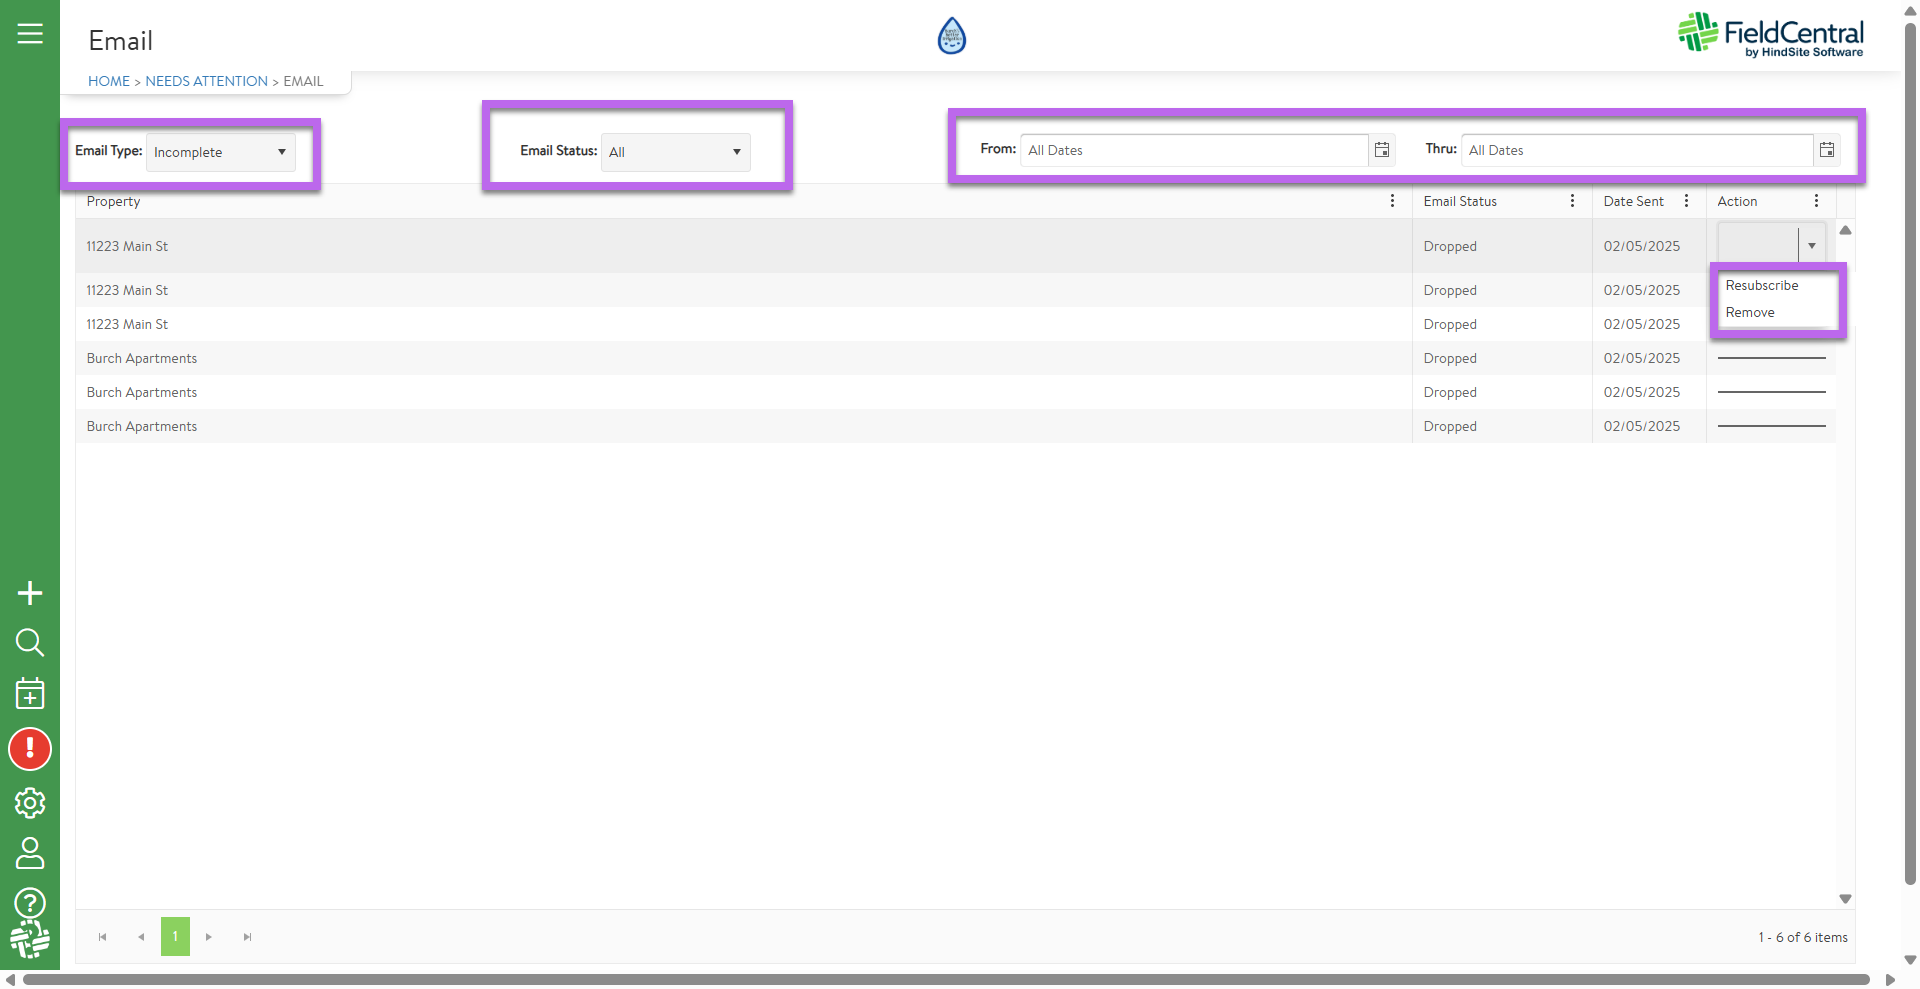The image size is (1920, 989).
Task: Open the Thru date calendar picker
Action: coord(1827,150)
